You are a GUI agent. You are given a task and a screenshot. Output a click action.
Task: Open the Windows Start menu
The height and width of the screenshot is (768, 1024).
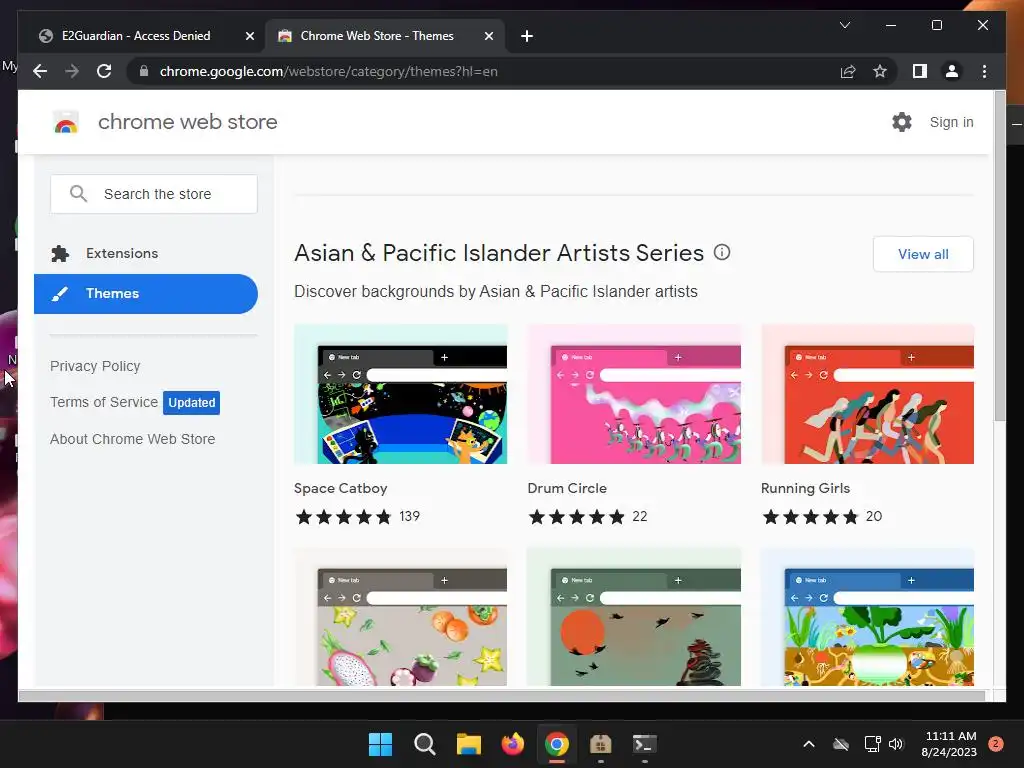coord(380,744)
